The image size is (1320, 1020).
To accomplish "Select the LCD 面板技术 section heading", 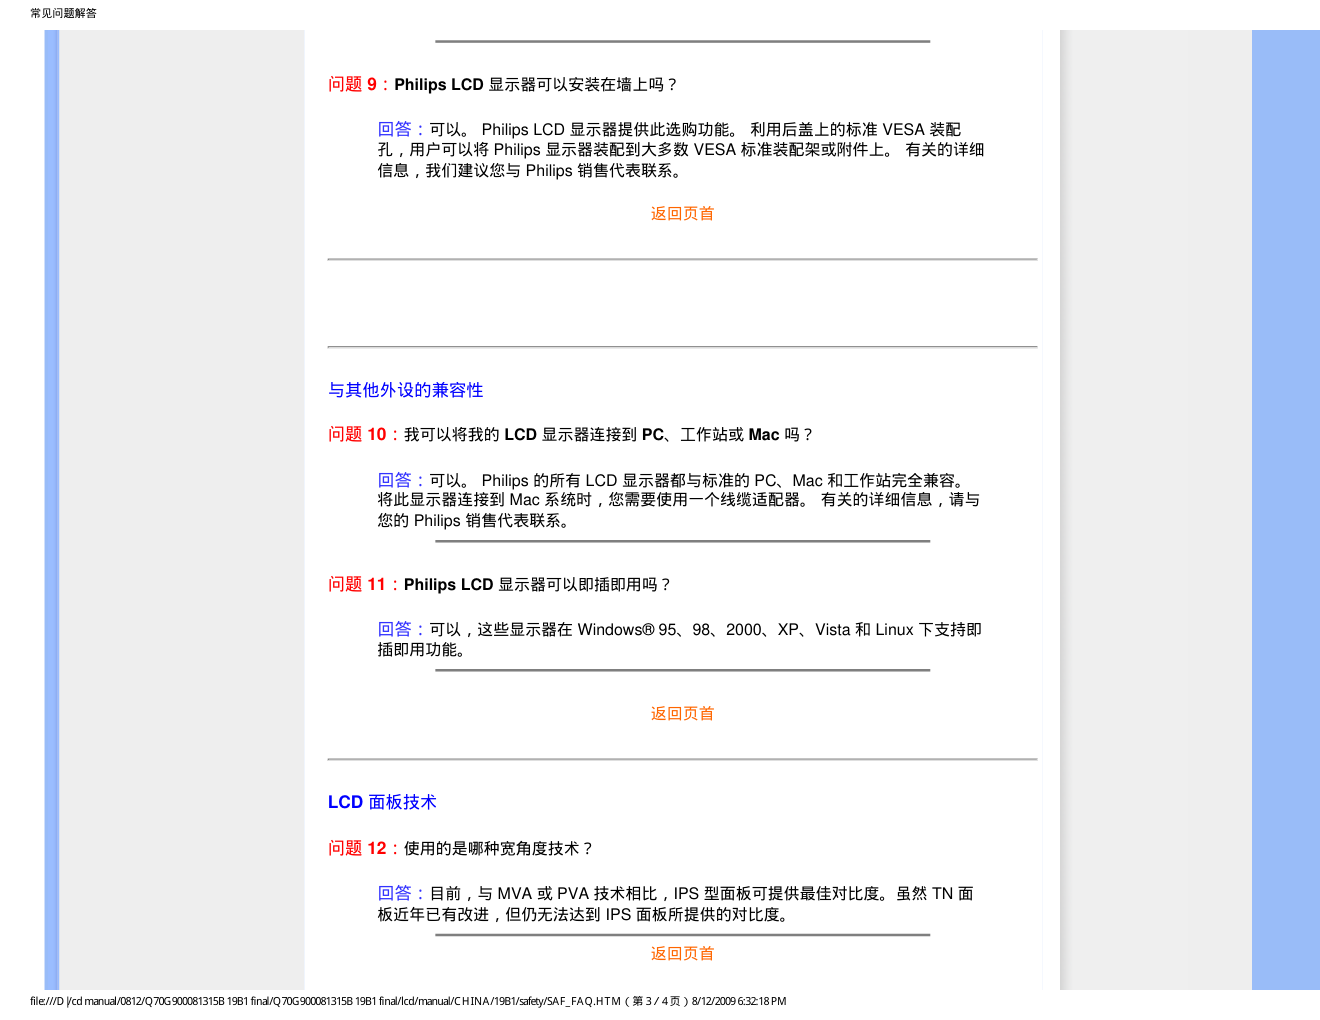I will (x=382, y=802).
